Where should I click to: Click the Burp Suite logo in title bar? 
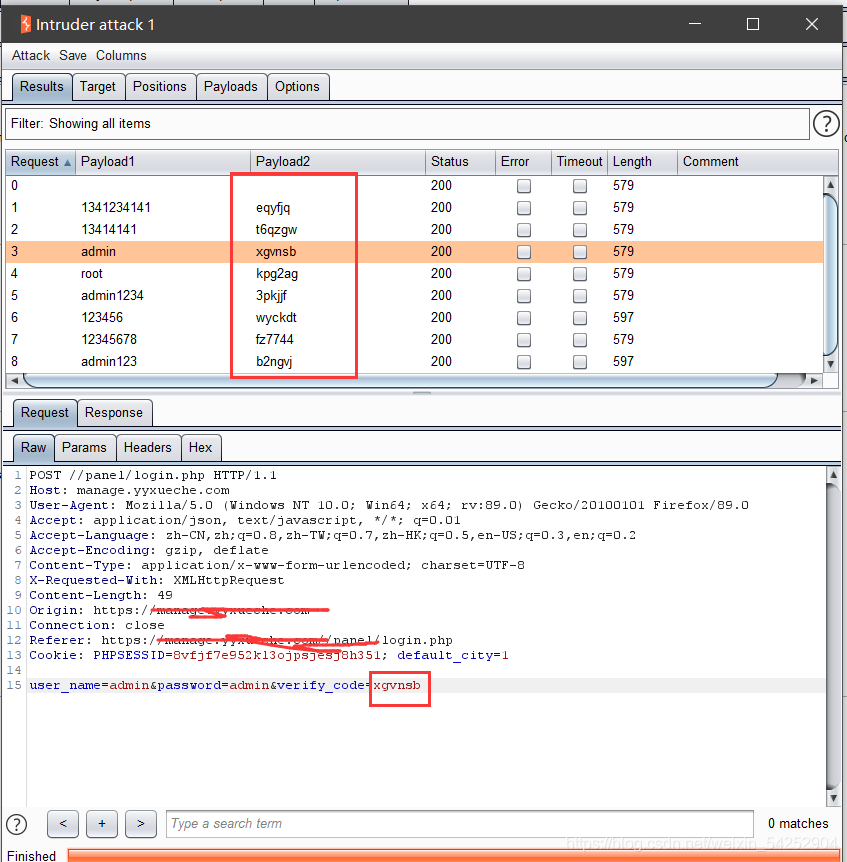coord(25,24)
